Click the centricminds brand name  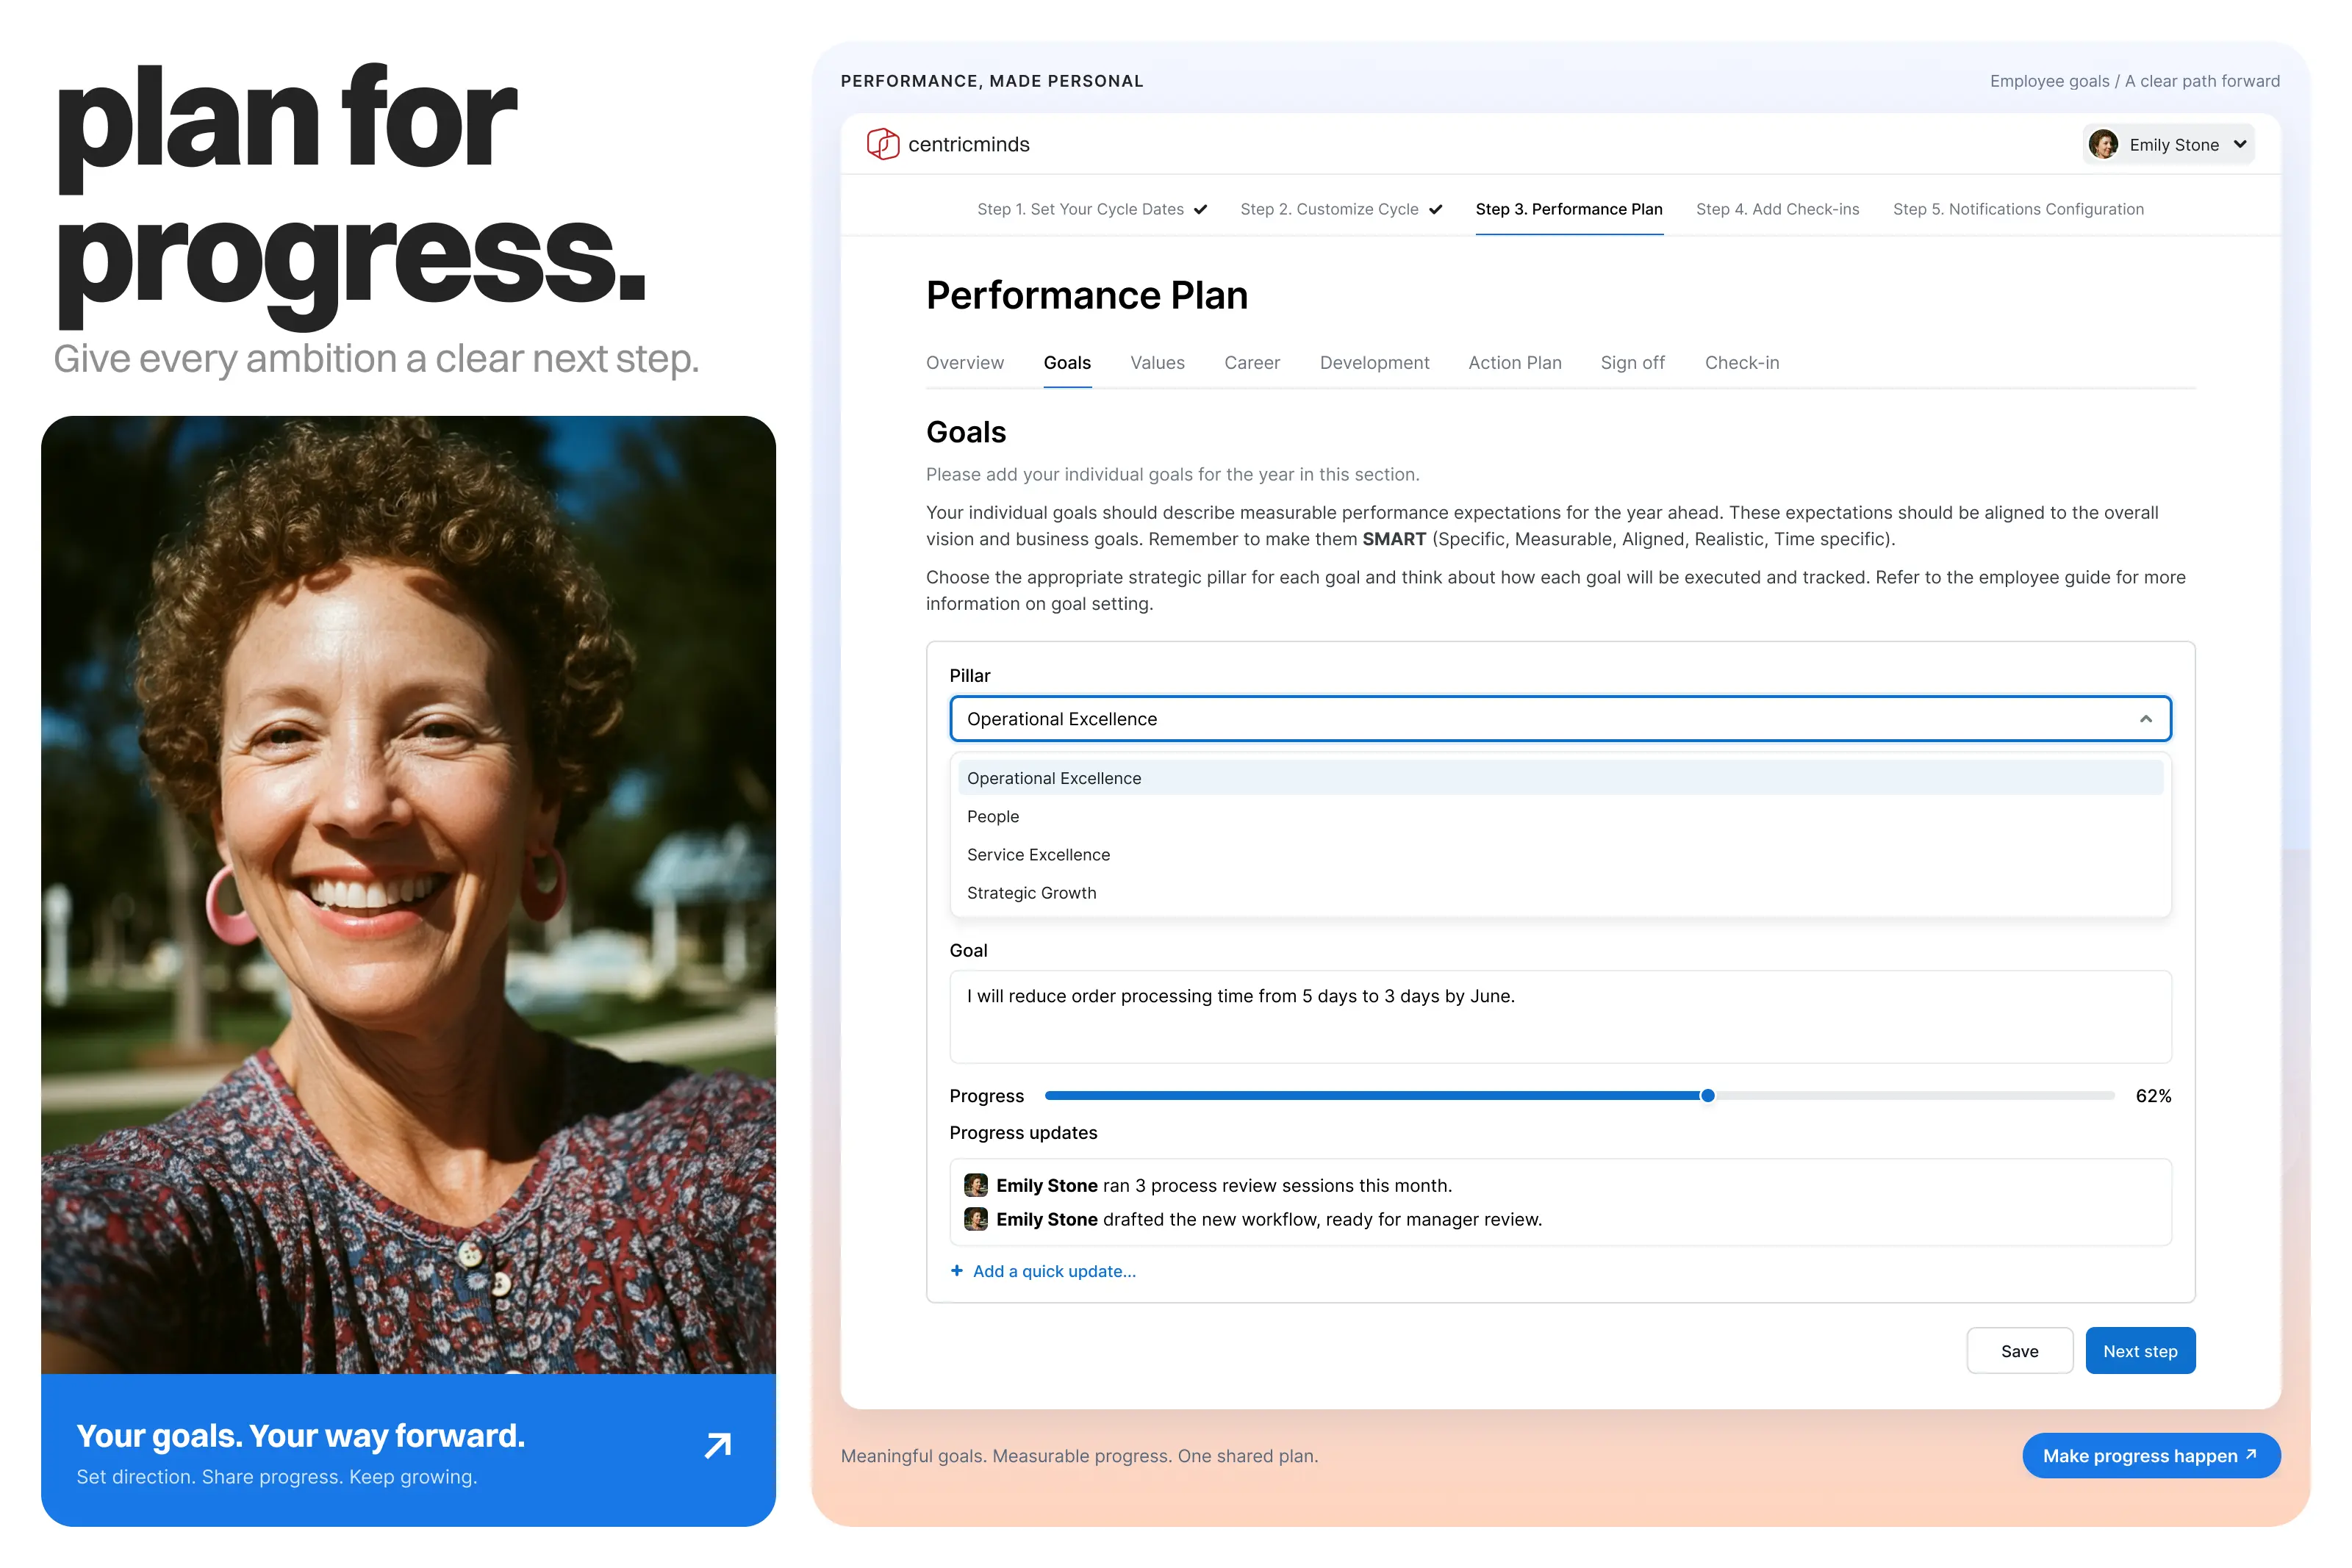coord(968,144)
